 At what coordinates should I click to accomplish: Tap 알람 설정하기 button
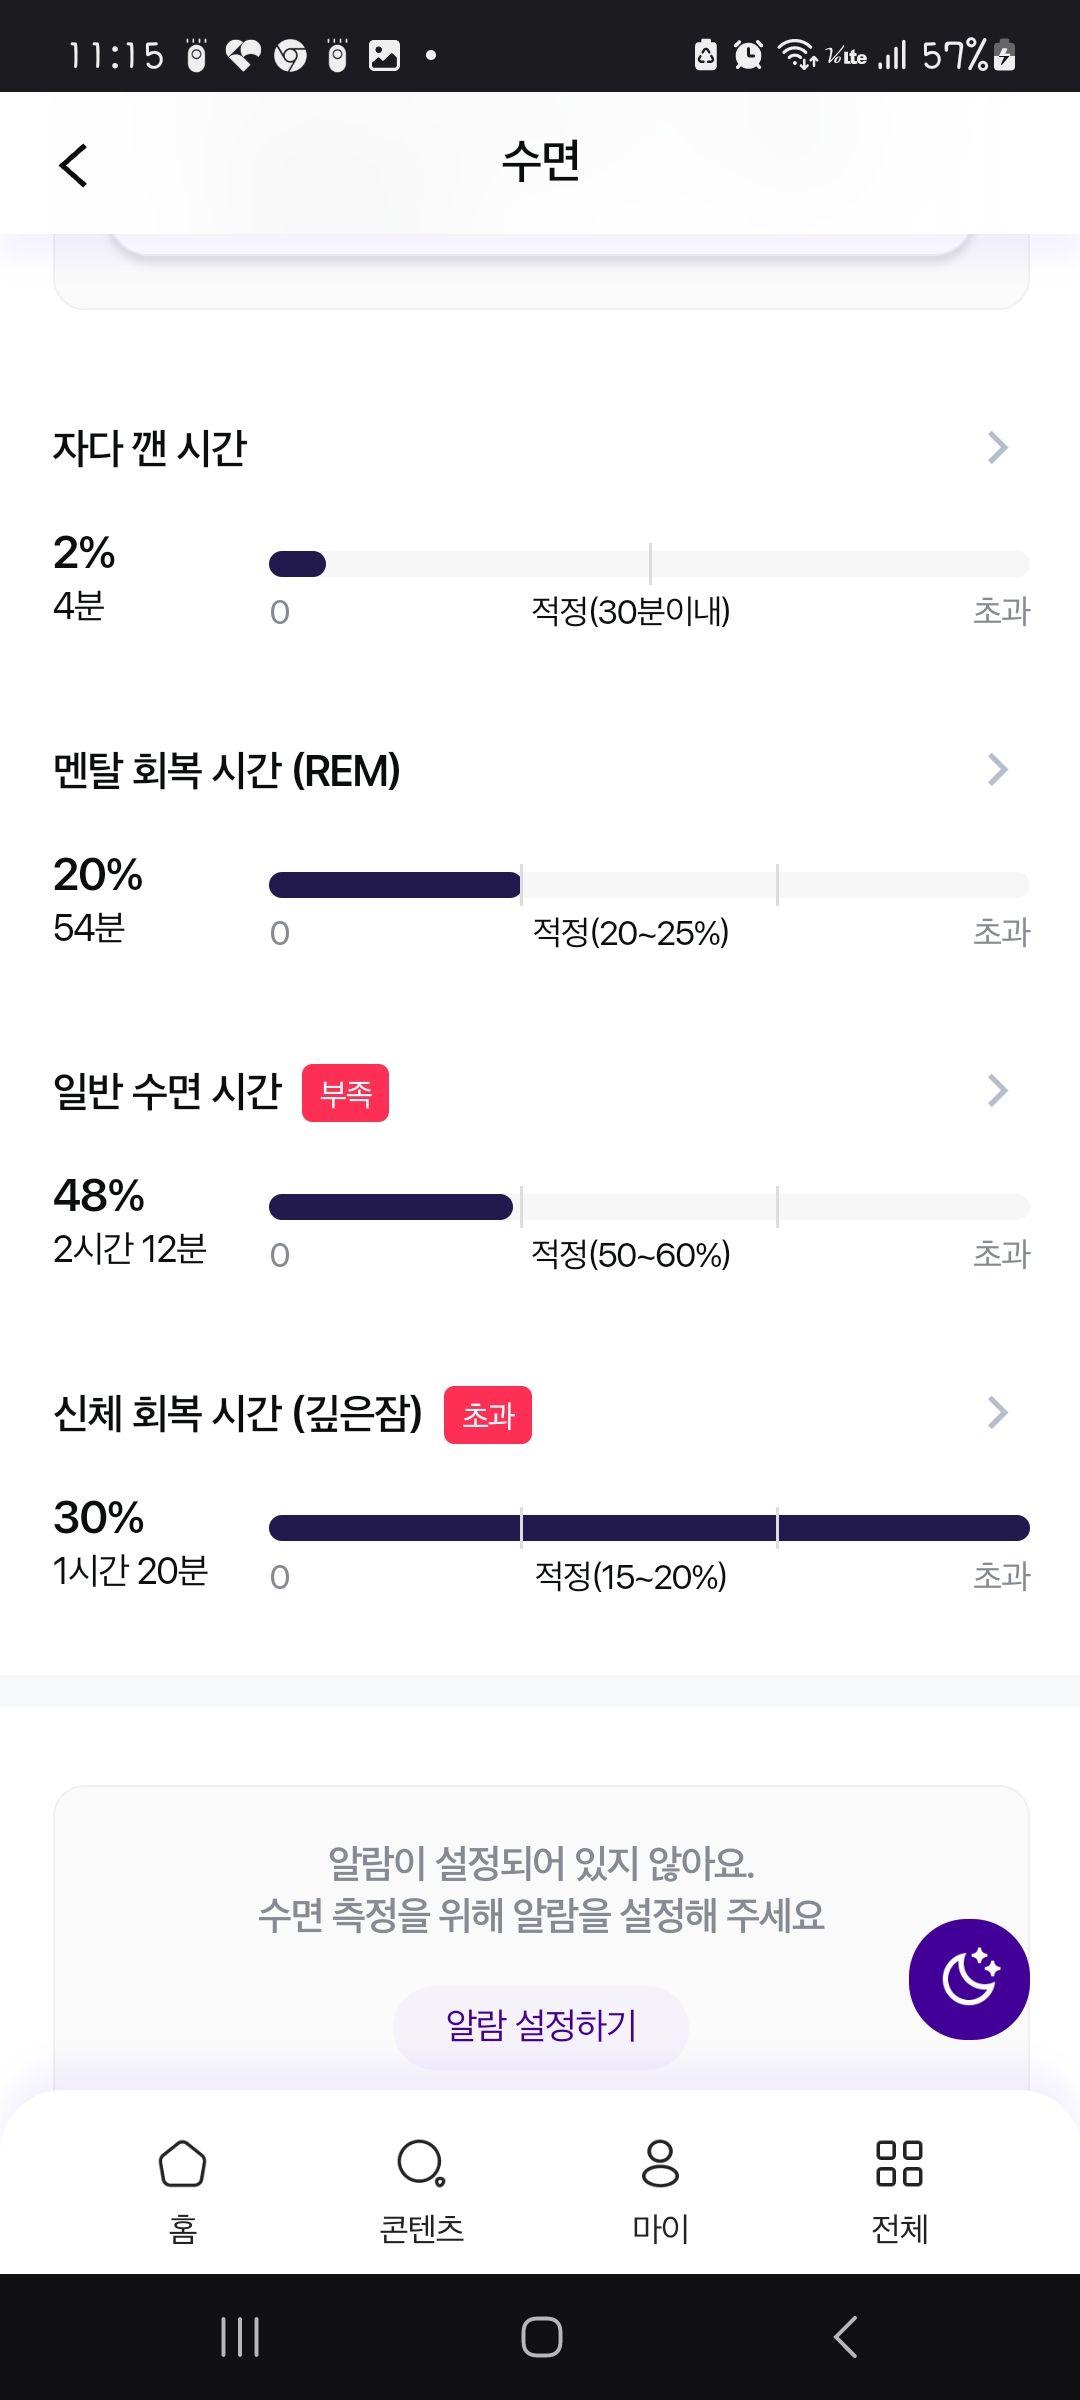[x=541, y=2027]
